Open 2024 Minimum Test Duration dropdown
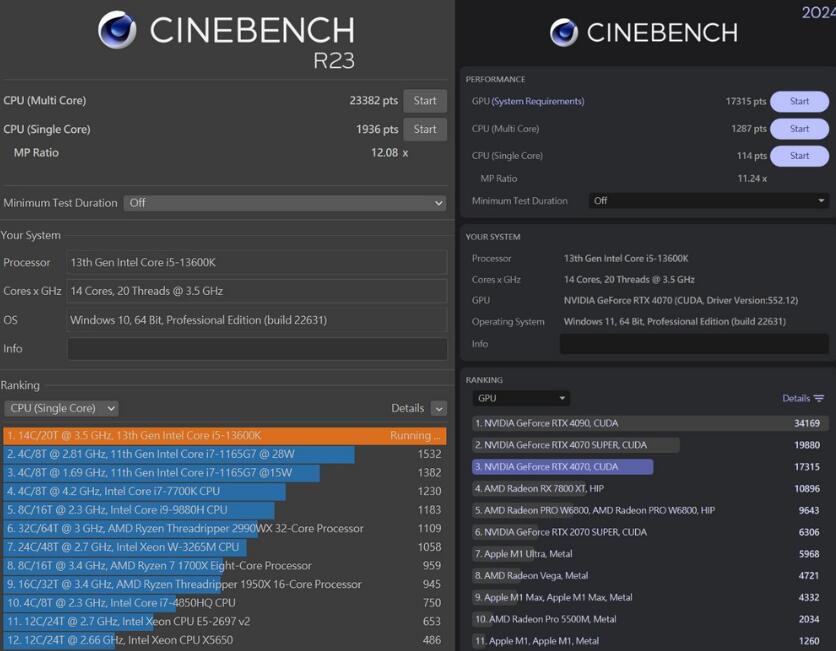This screenshot has height=651, width=836. (x=708, y=201)
